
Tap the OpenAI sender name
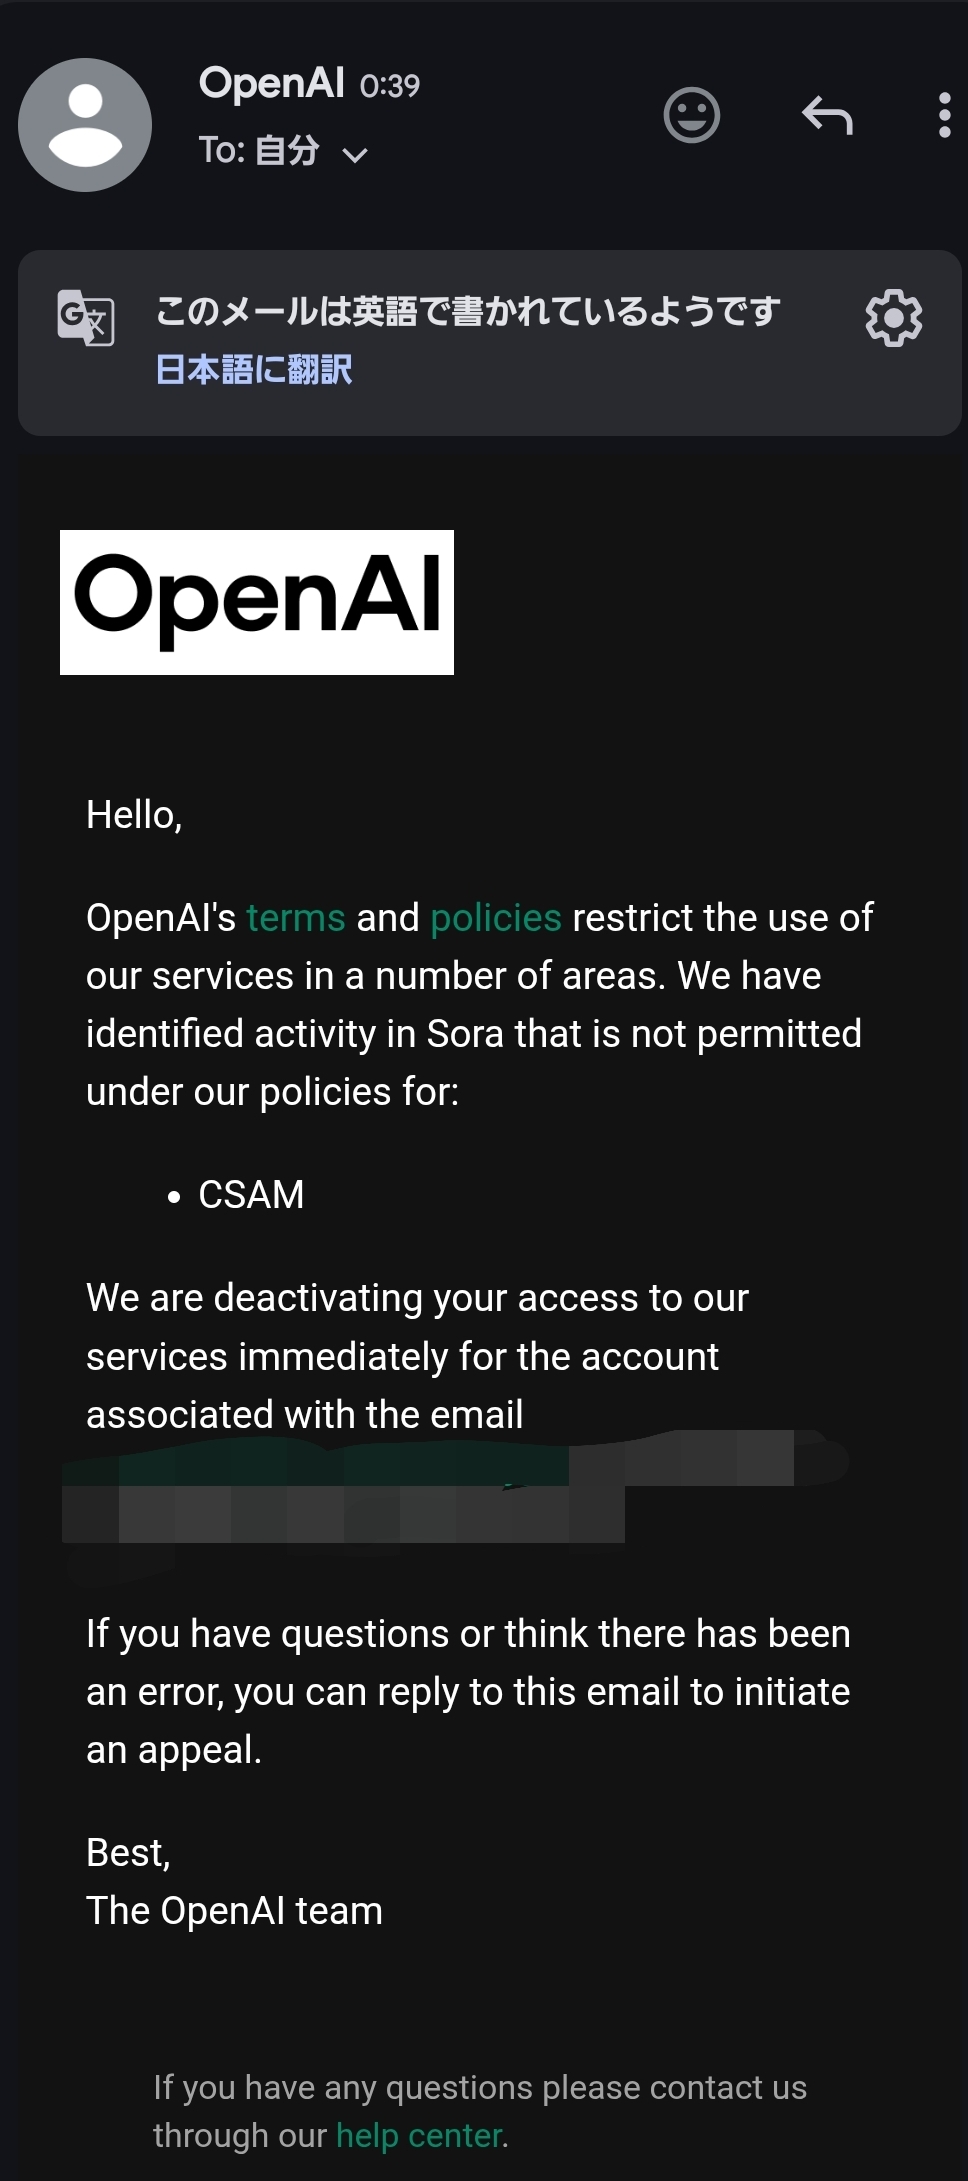271,83
